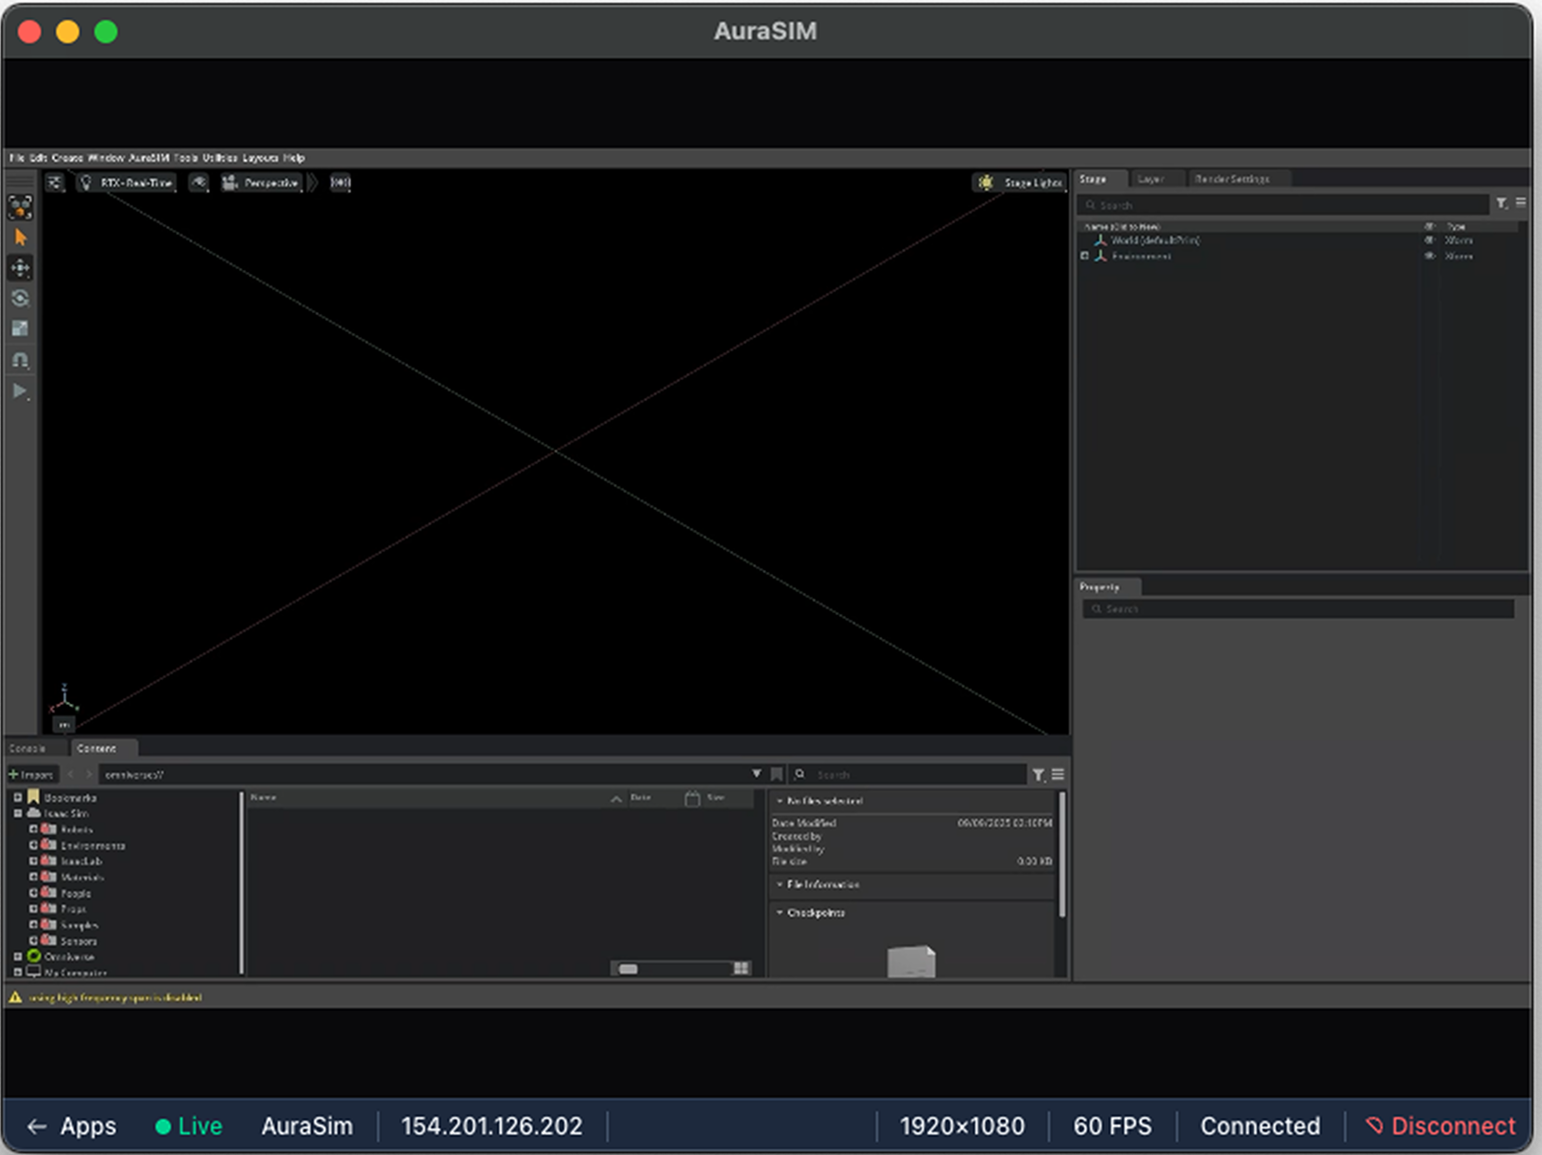
Task: Click the viewport streaming waves icon
Action: coord(341,182)
